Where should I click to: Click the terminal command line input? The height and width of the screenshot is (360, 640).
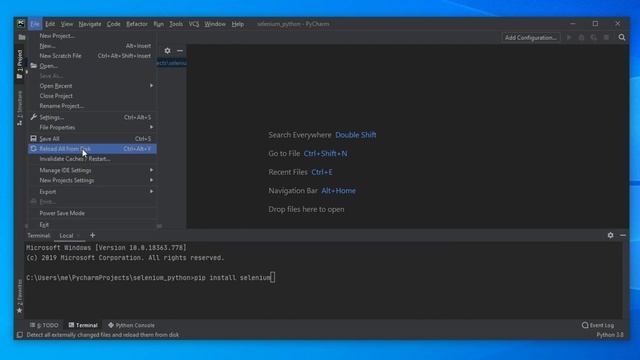pyautogui.click(x=151, y=278)
